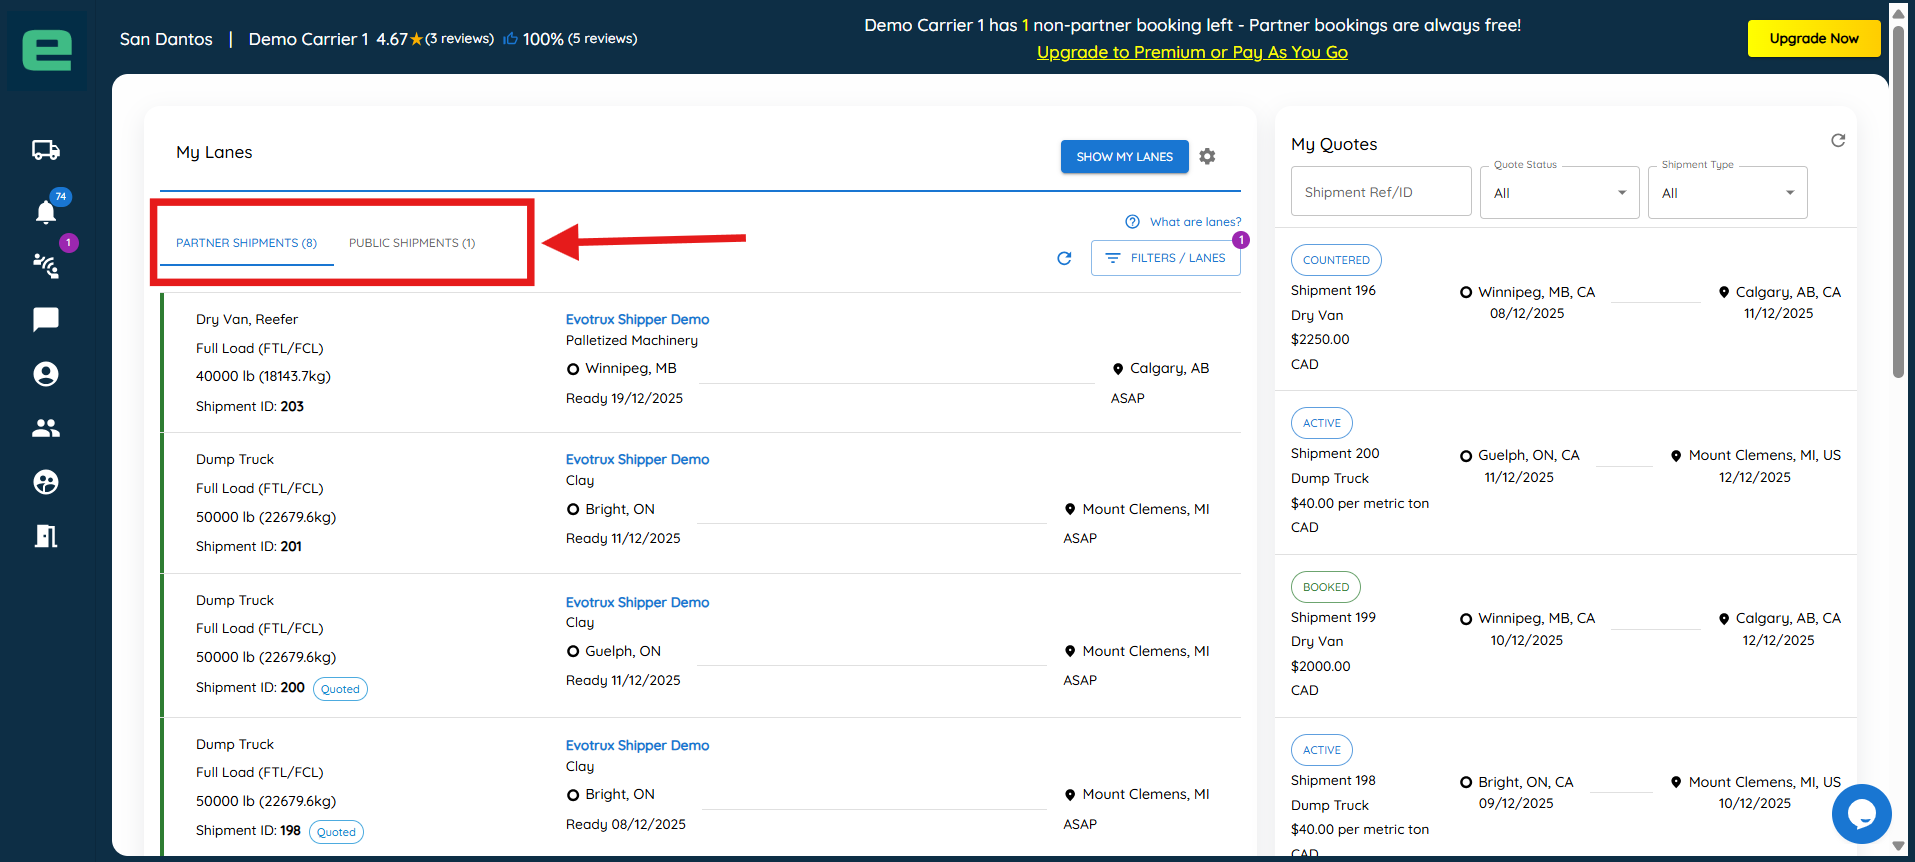Screen dimensions: 1915x862
Task: Expand the Shipment Type dropdown
Action: pyautogui.click(x=1727, y=192)
